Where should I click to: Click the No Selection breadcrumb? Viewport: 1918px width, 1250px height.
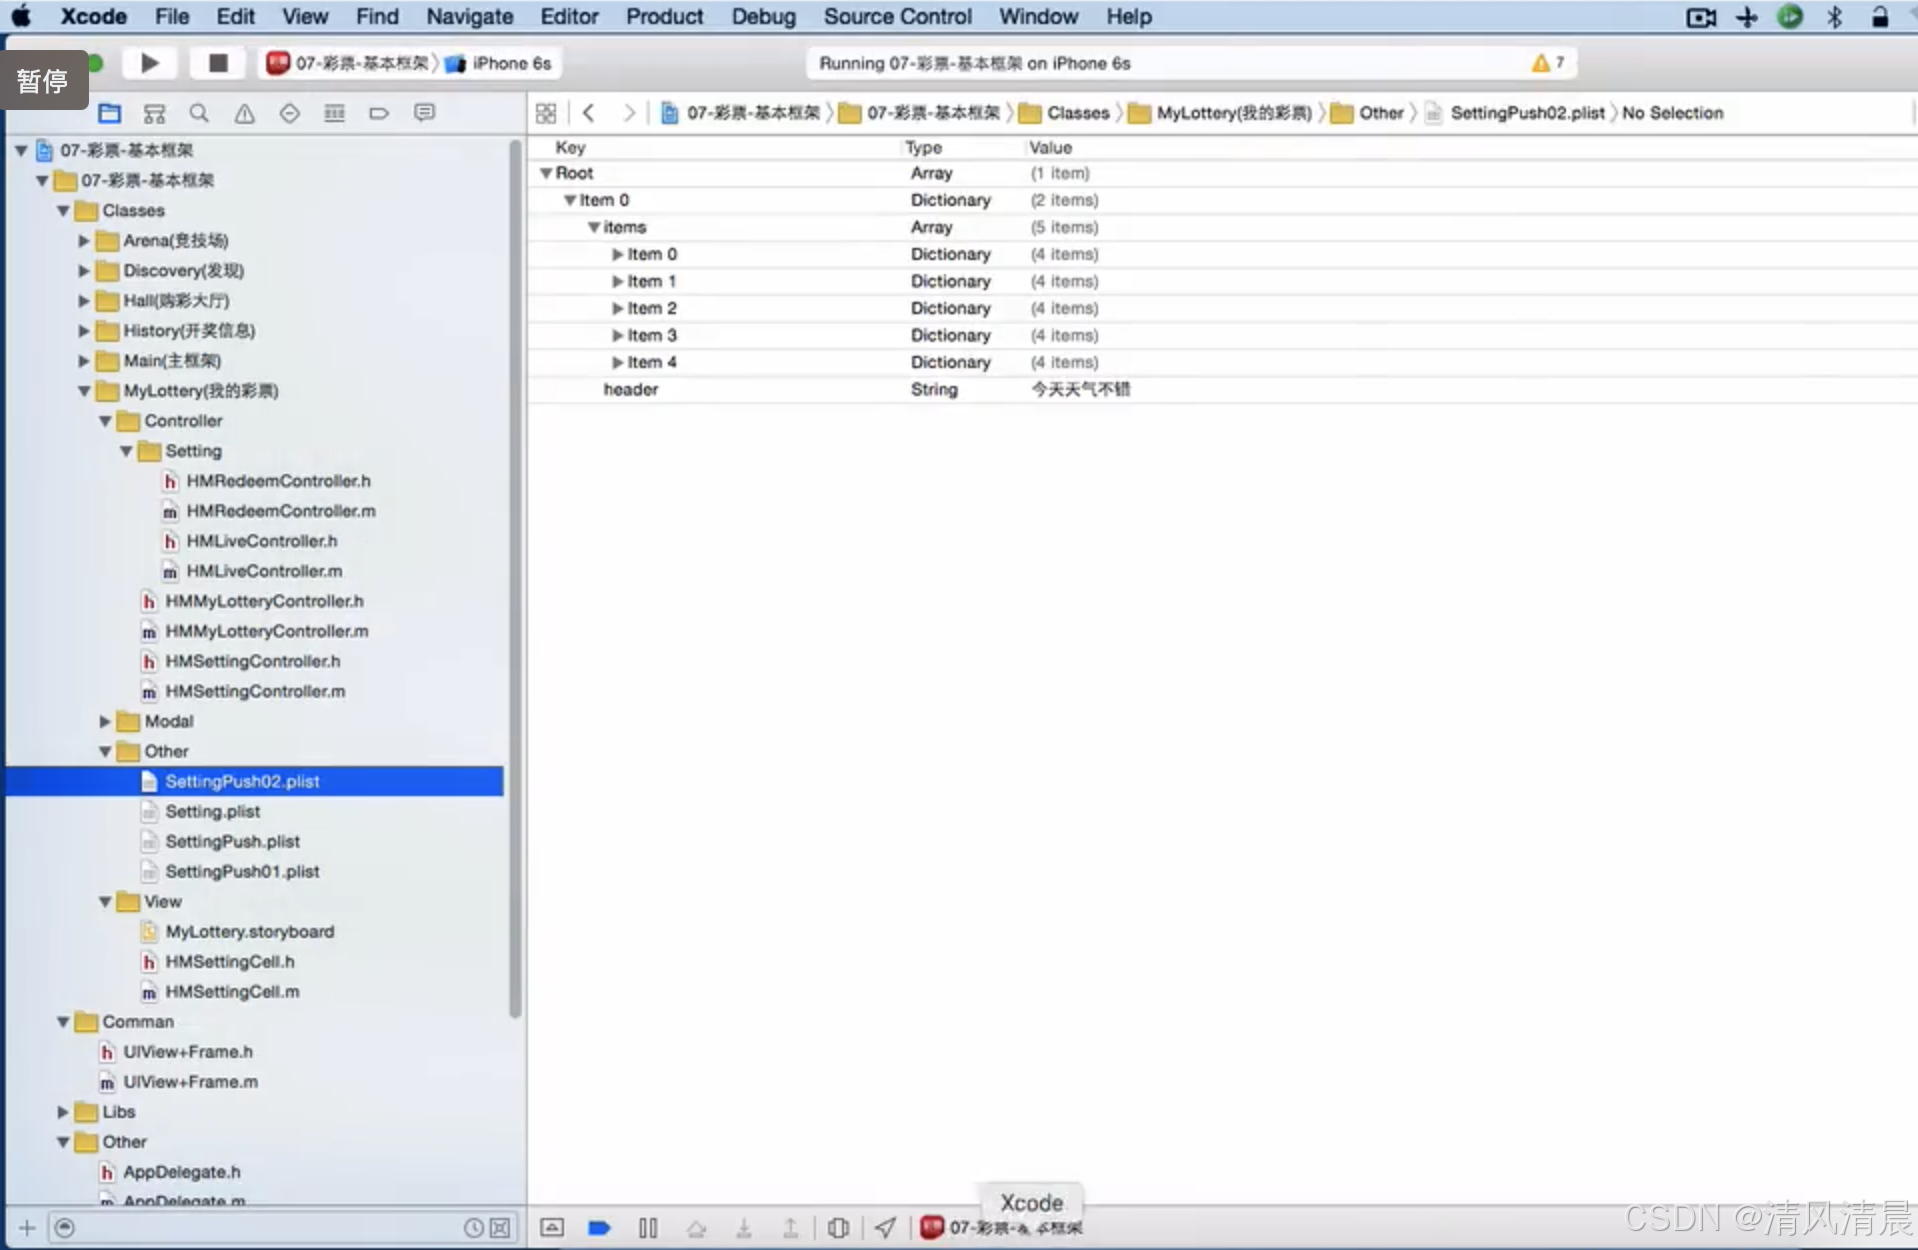[1673, 113]
